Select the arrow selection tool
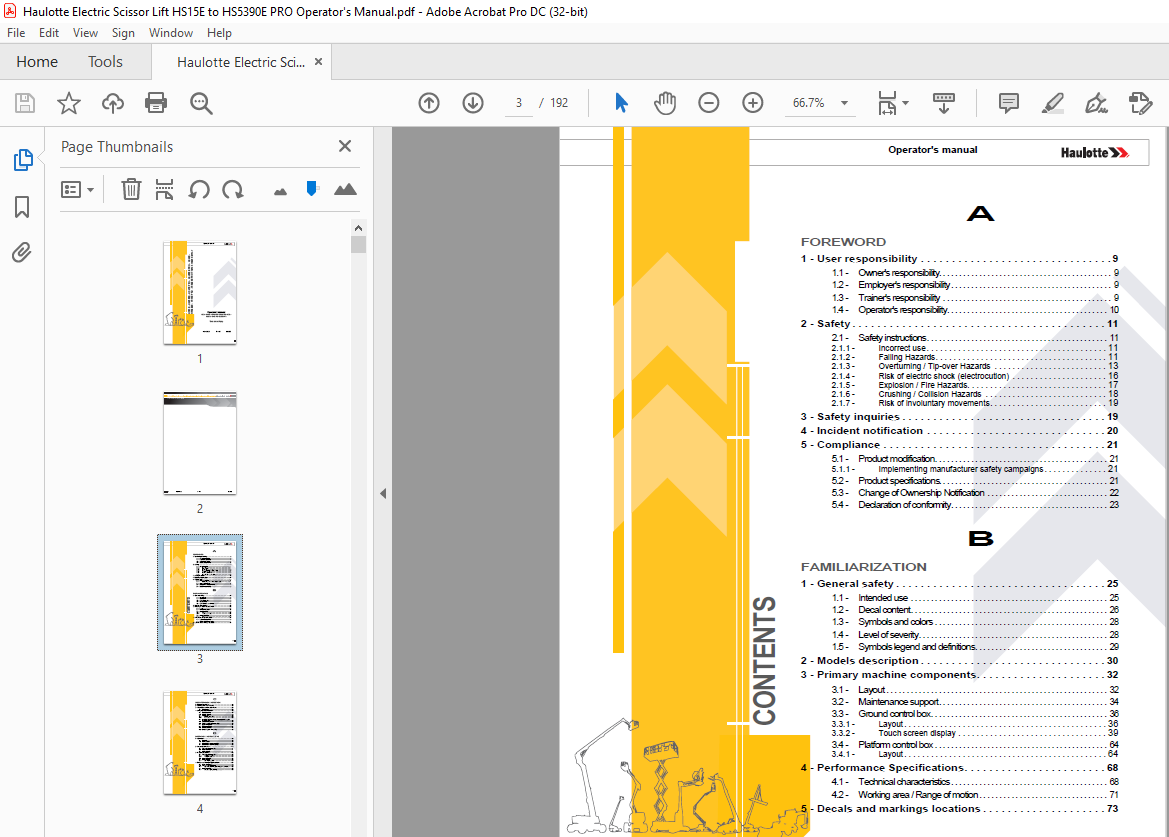Image resolution: width=1169 pixels, height=837 pixels. (x=621, y=103)
